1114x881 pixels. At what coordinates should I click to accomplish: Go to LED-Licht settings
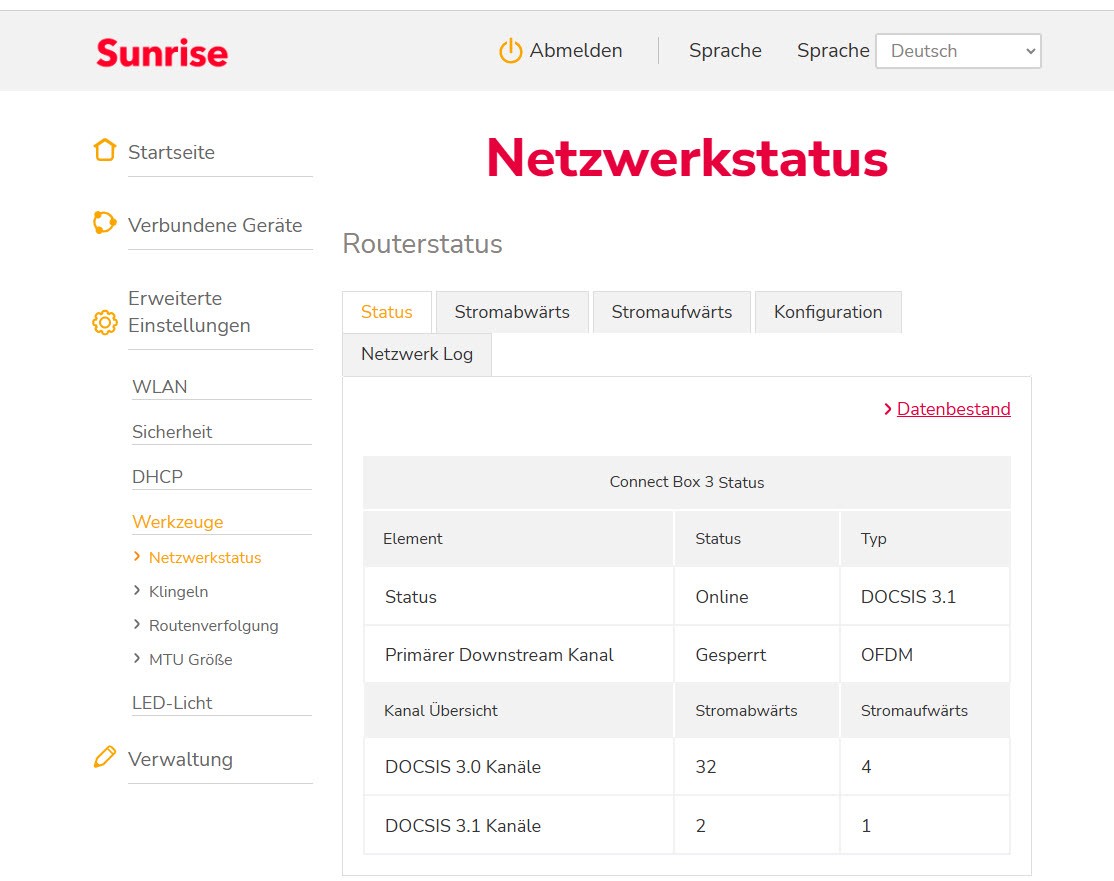[x=172, y=703]
